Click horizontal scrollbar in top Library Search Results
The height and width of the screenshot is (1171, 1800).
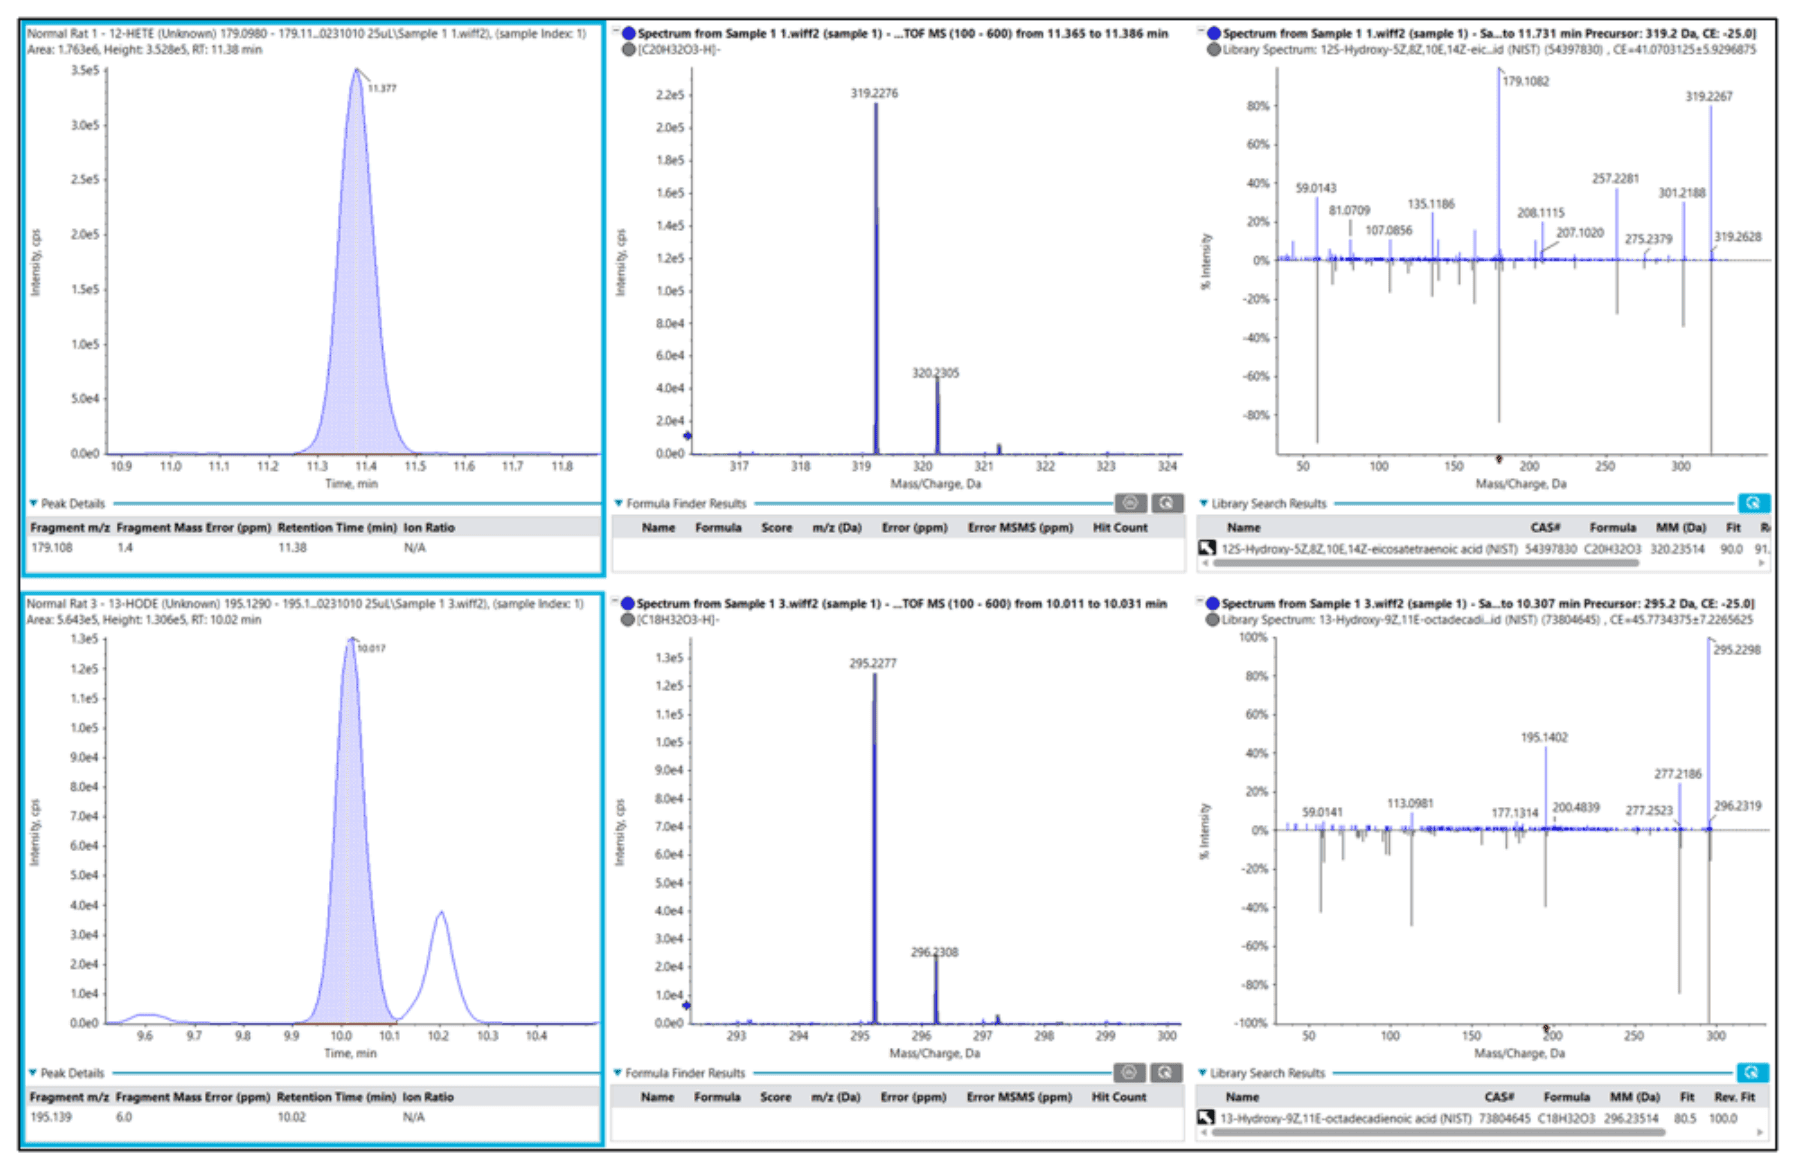point(1430,563)
